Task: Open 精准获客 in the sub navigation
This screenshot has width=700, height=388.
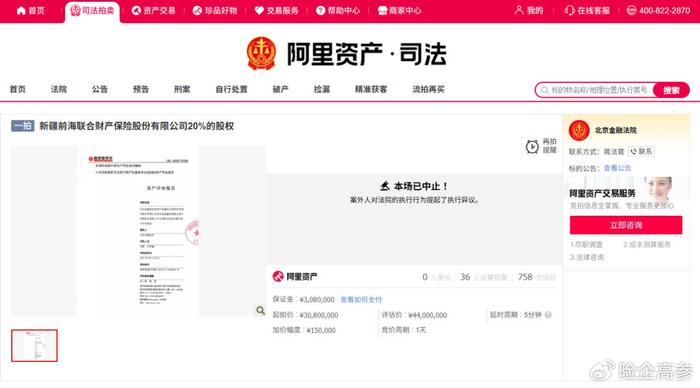Action: click(371, 89)
